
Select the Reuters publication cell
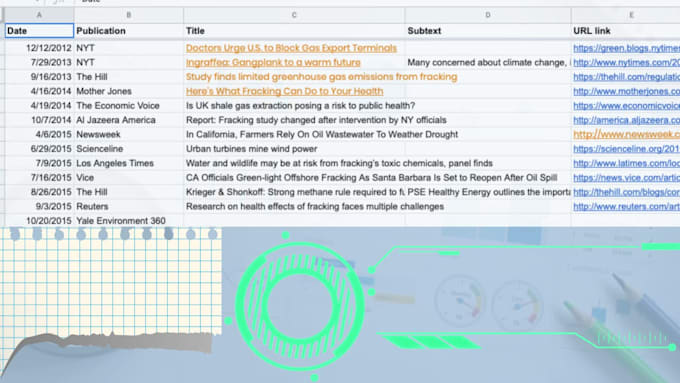click(129, 206)
